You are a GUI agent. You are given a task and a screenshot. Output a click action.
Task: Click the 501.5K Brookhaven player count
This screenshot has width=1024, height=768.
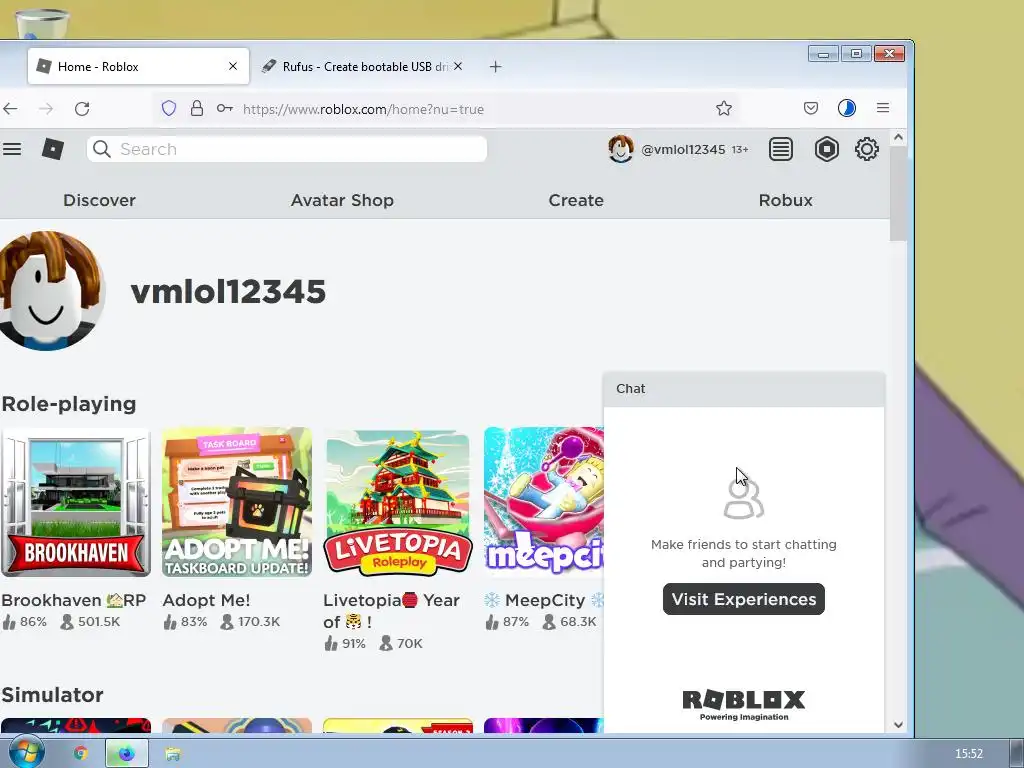(99, 622)
